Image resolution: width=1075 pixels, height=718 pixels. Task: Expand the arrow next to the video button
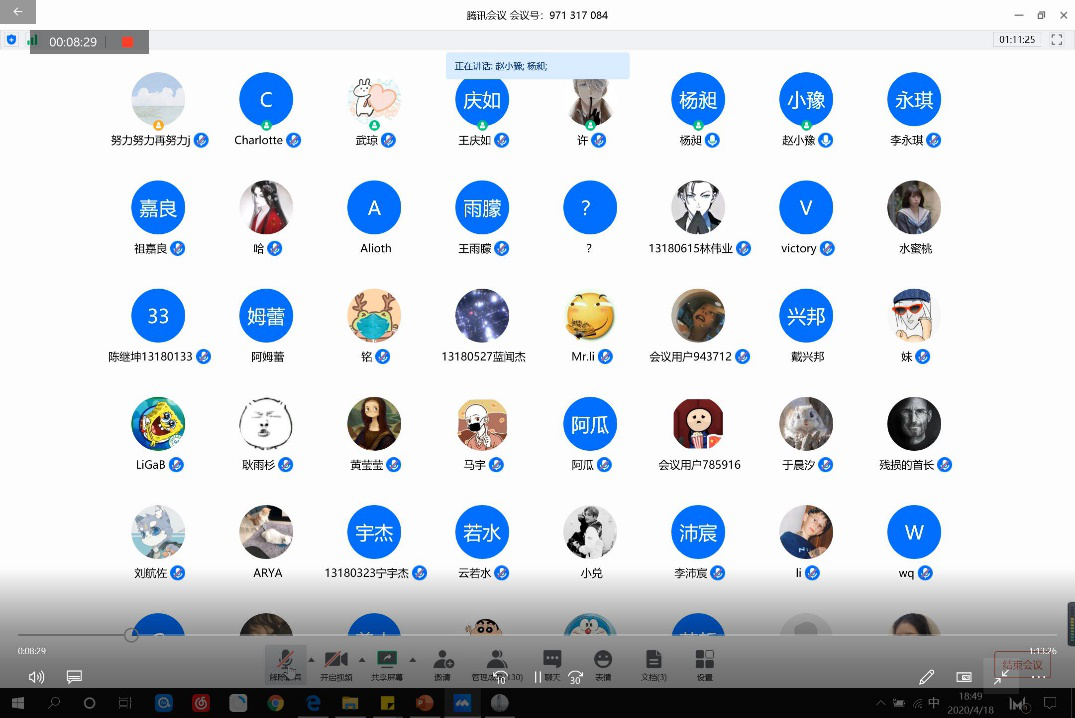tap(360, 660)
